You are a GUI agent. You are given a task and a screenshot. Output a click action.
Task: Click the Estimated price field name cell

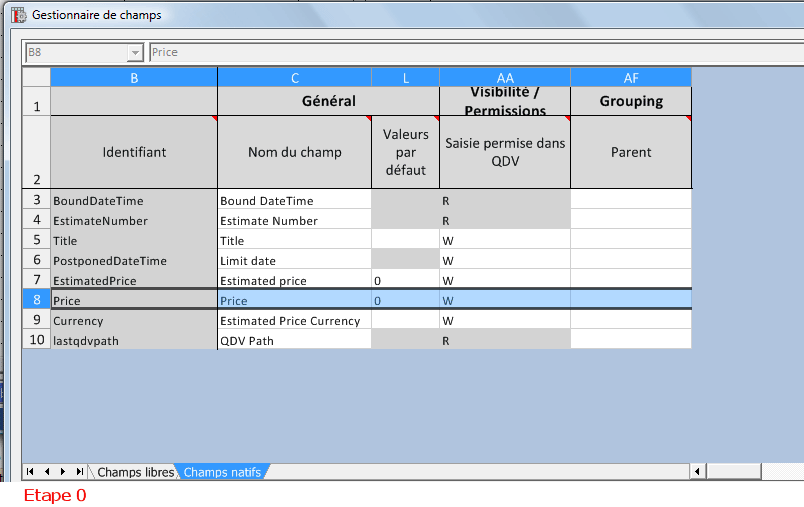pos(295,280)
